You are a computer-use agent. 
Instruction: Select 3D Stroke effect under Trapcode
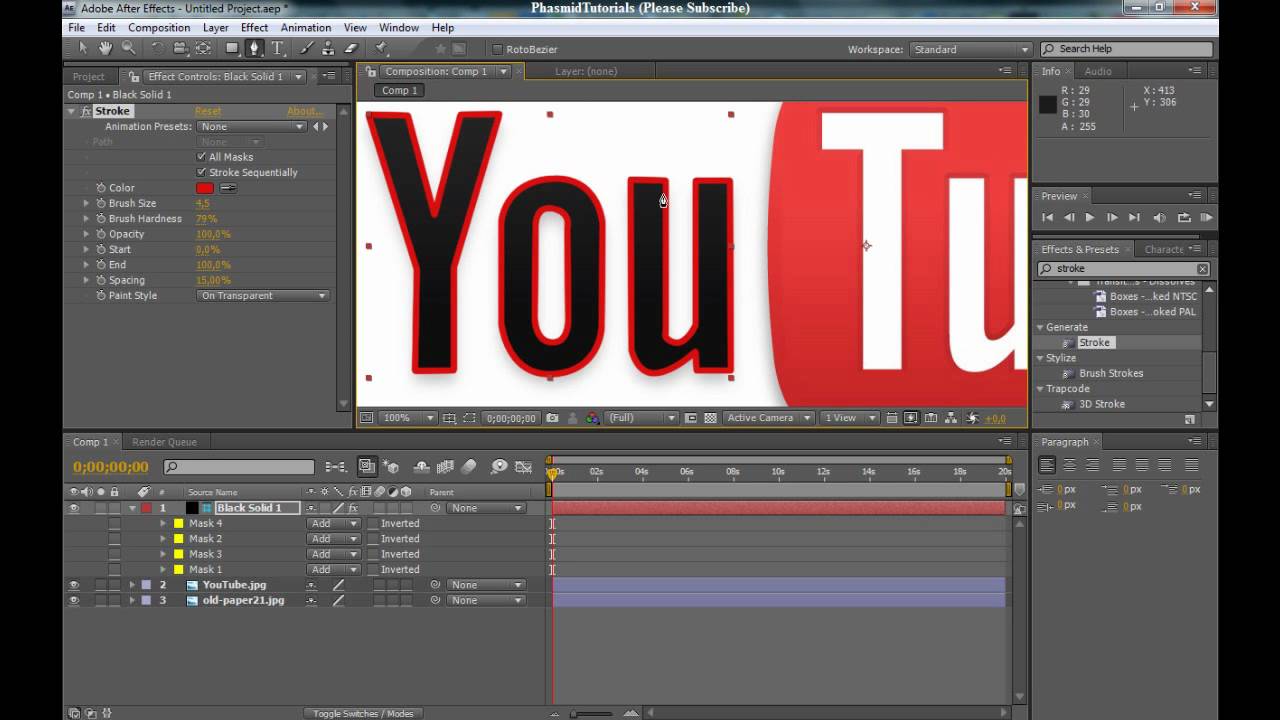tap(1102, 404)
